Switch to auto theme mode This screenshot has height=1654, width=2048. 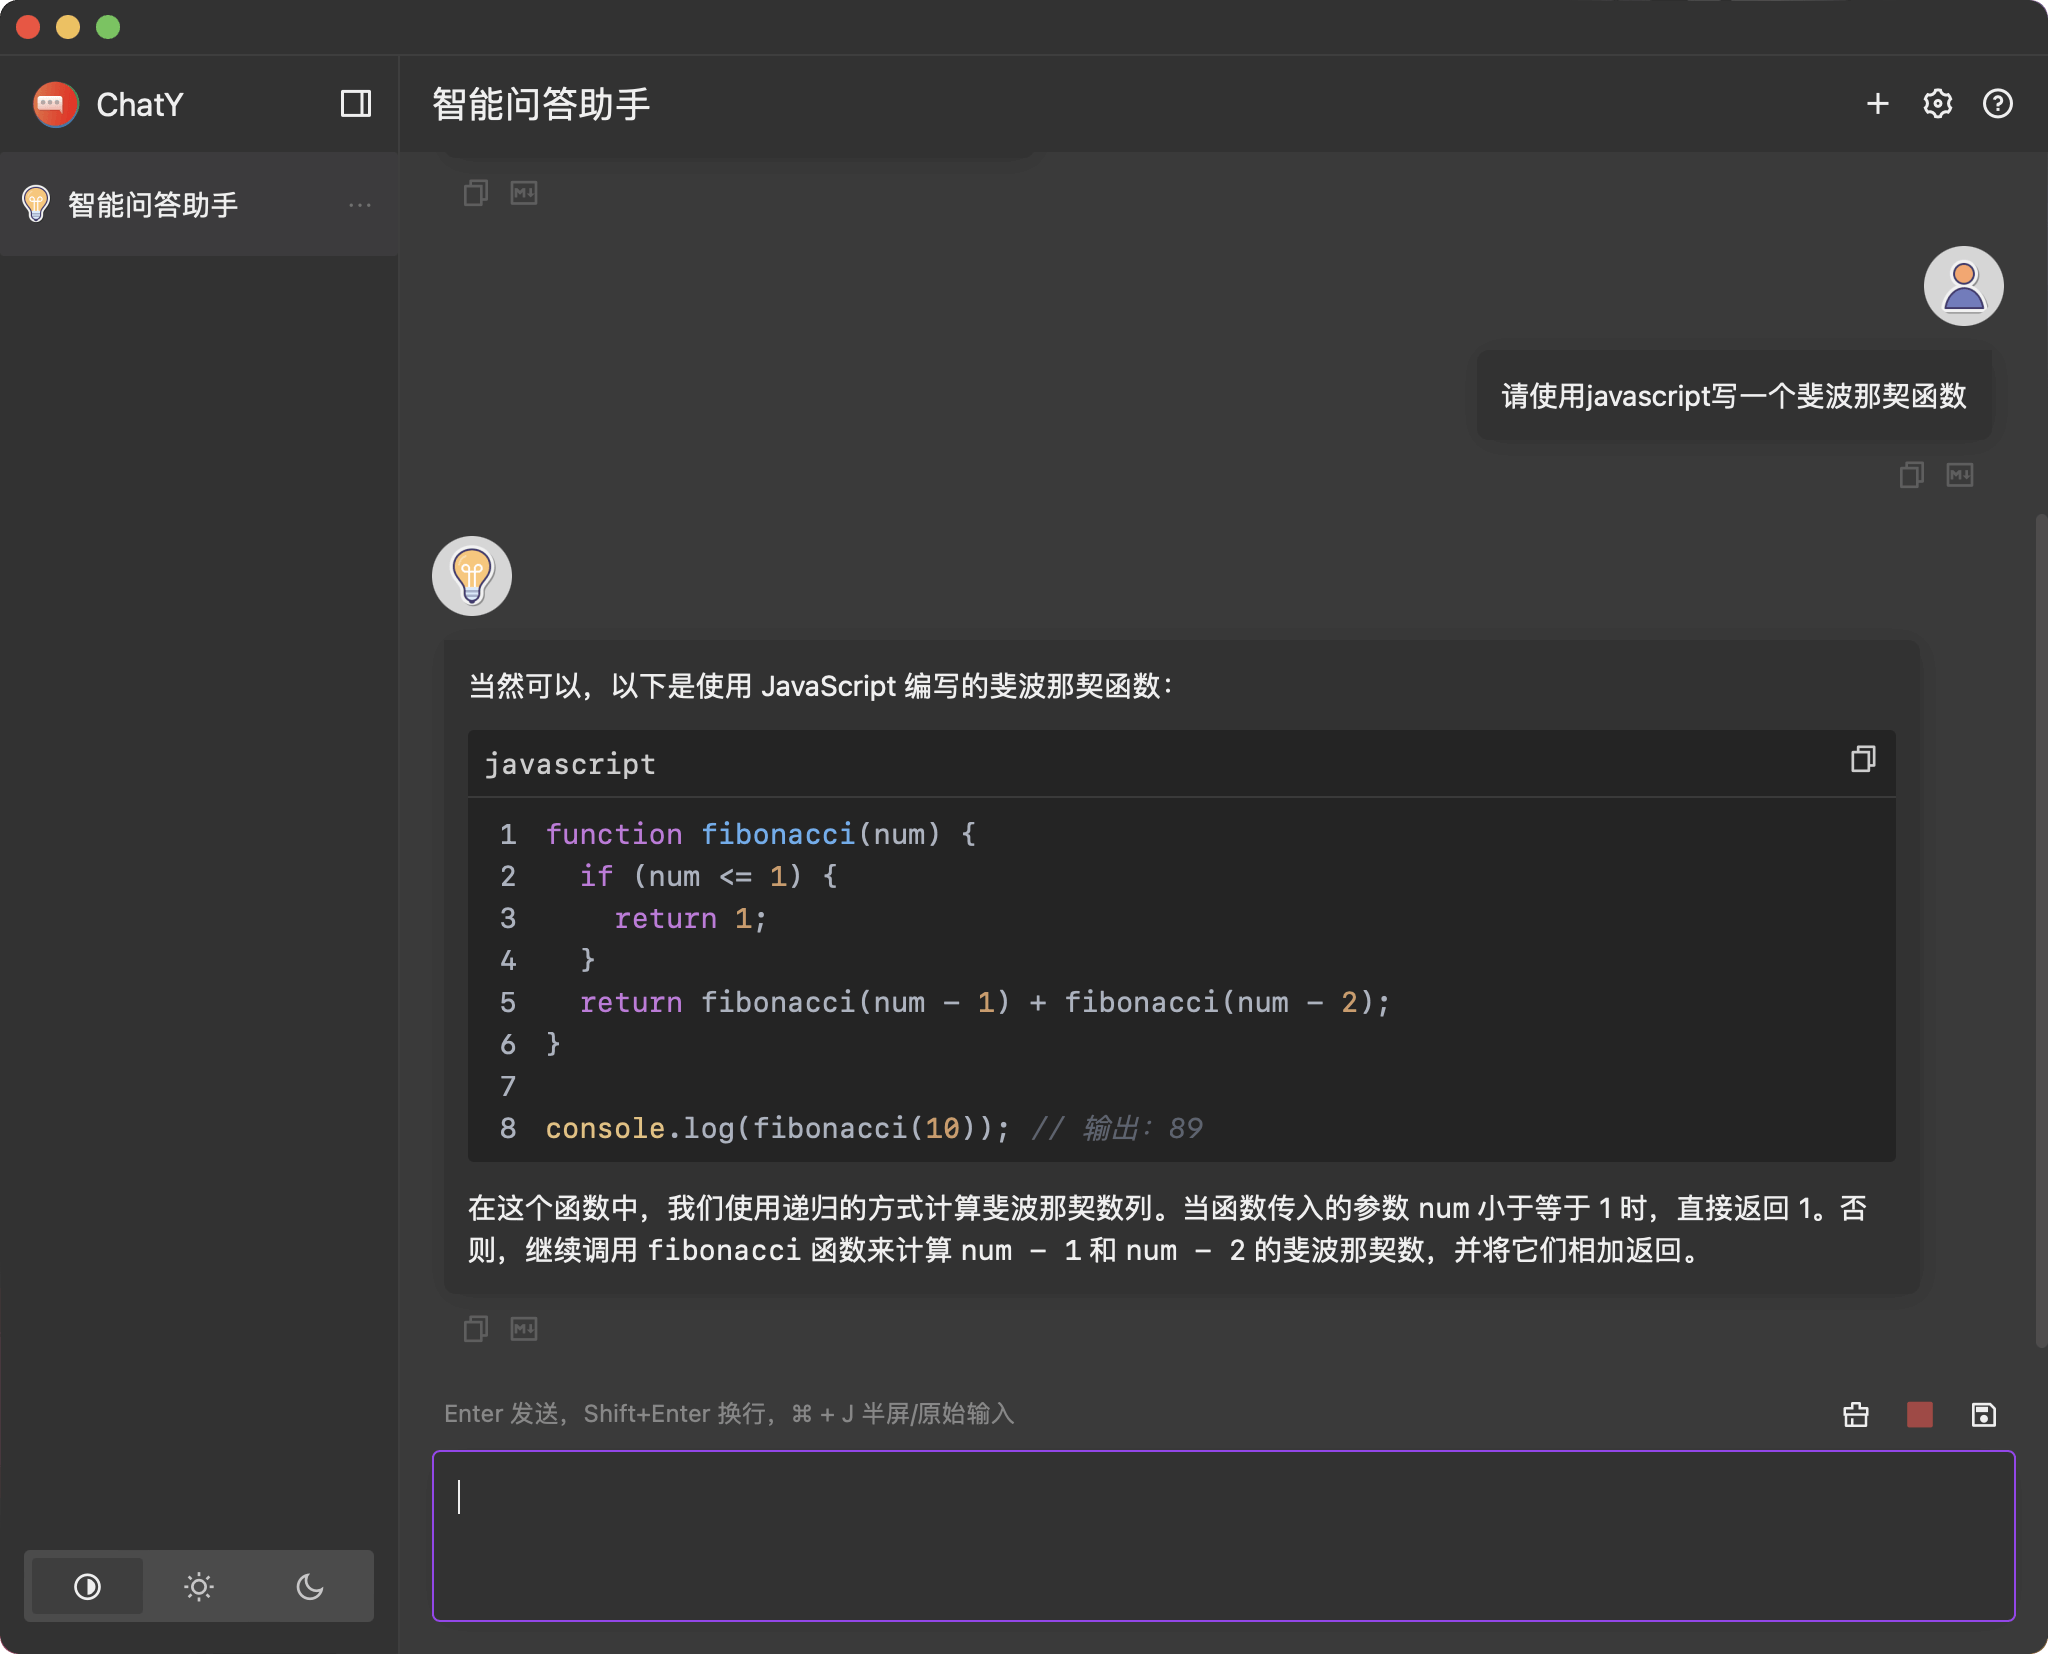coord(88,1587)
